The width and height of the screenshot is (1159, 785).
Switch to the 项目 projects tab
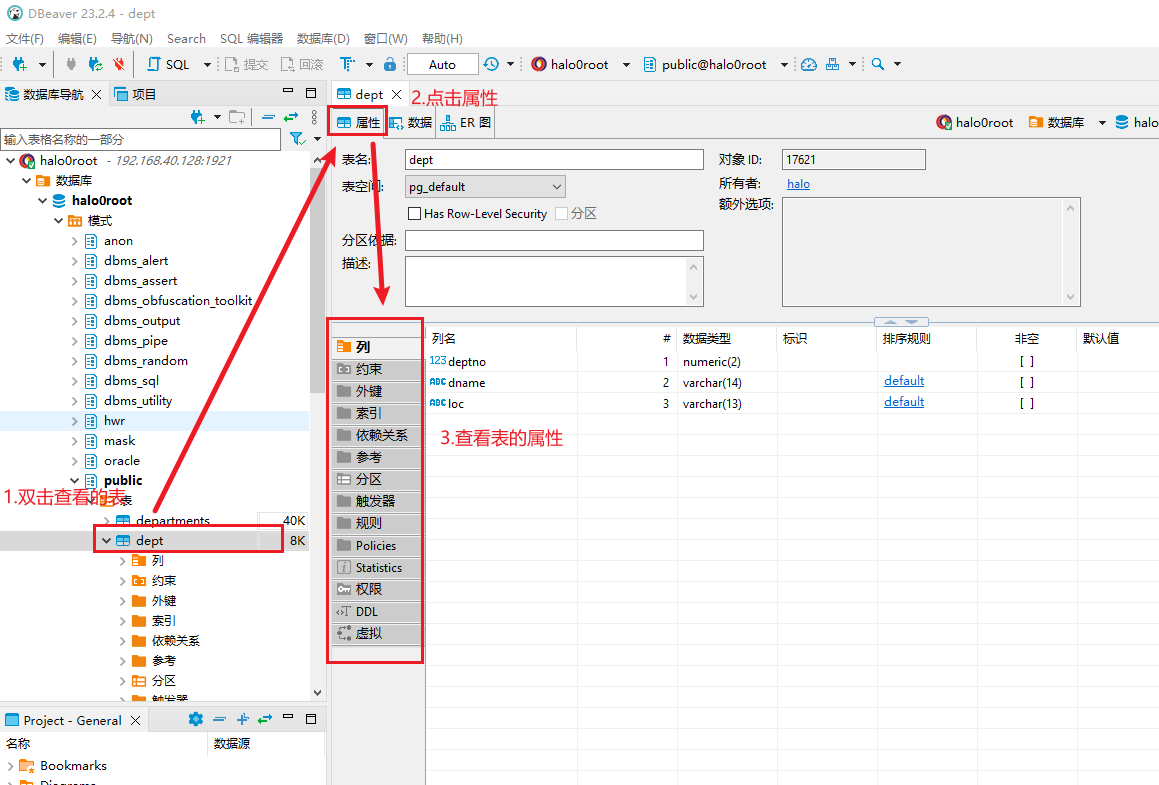pos(135,95)
